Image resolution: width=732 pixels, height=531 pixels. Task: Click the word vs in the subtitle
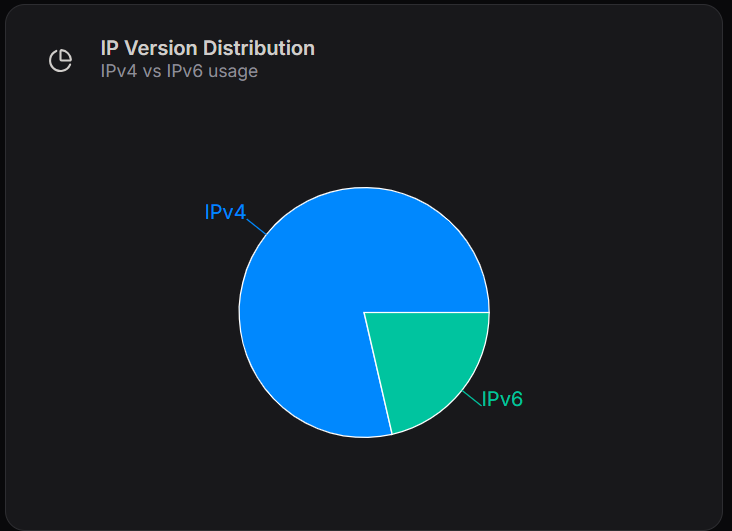pyautogui.click(x=153, y=71)
